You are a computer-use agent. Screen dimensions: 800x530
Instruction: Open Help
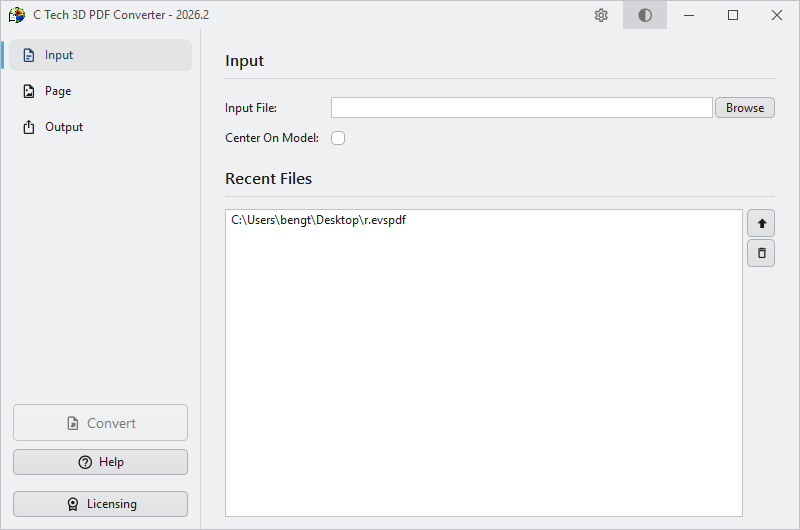point(101,462)
